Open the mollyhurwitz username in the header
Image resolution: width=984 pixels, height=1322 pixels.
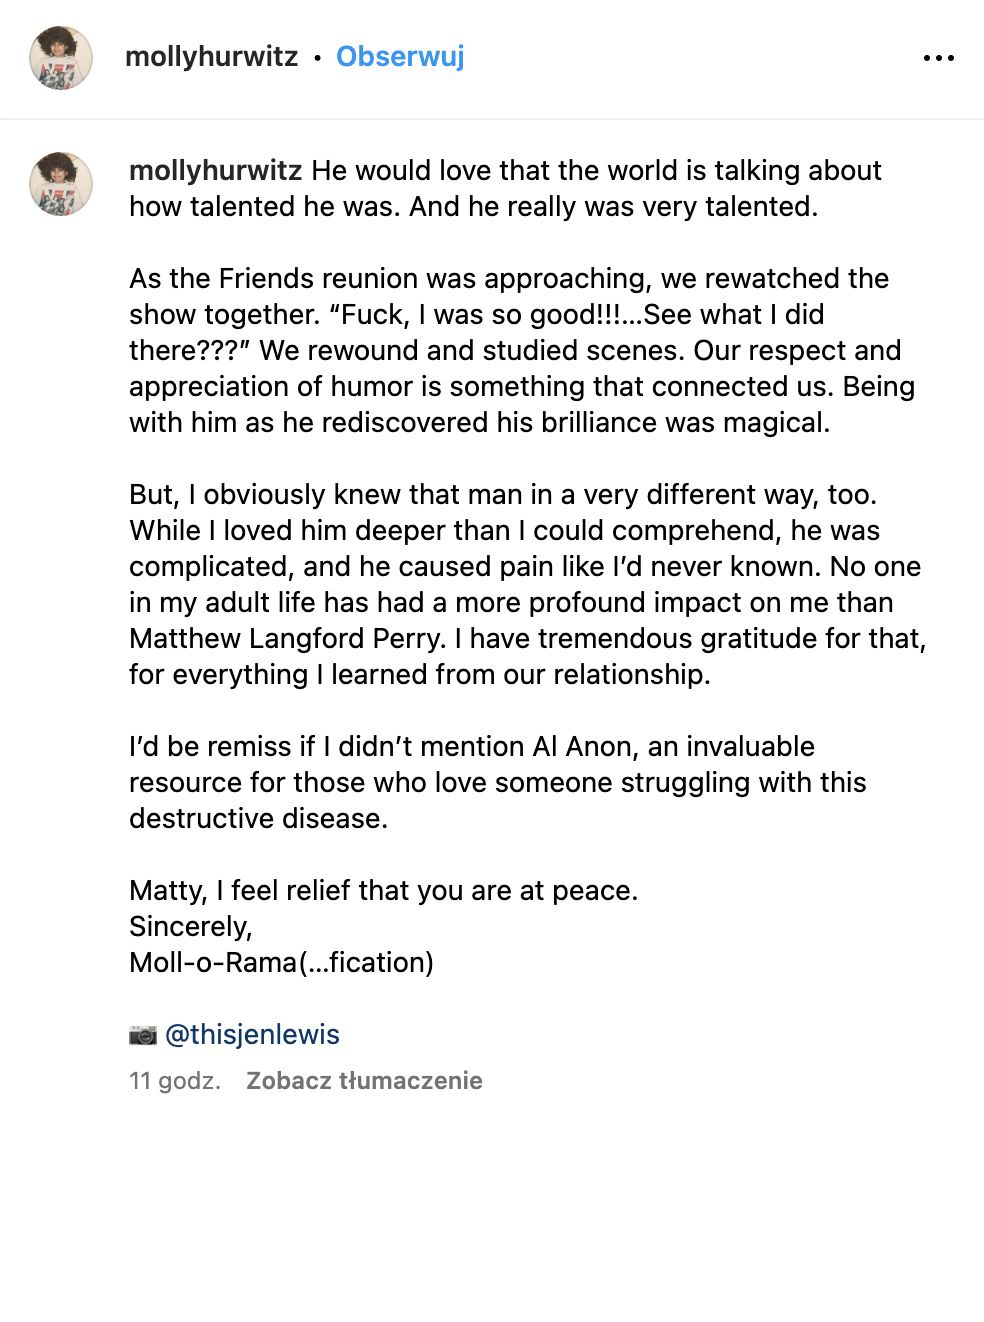(211, 57)
